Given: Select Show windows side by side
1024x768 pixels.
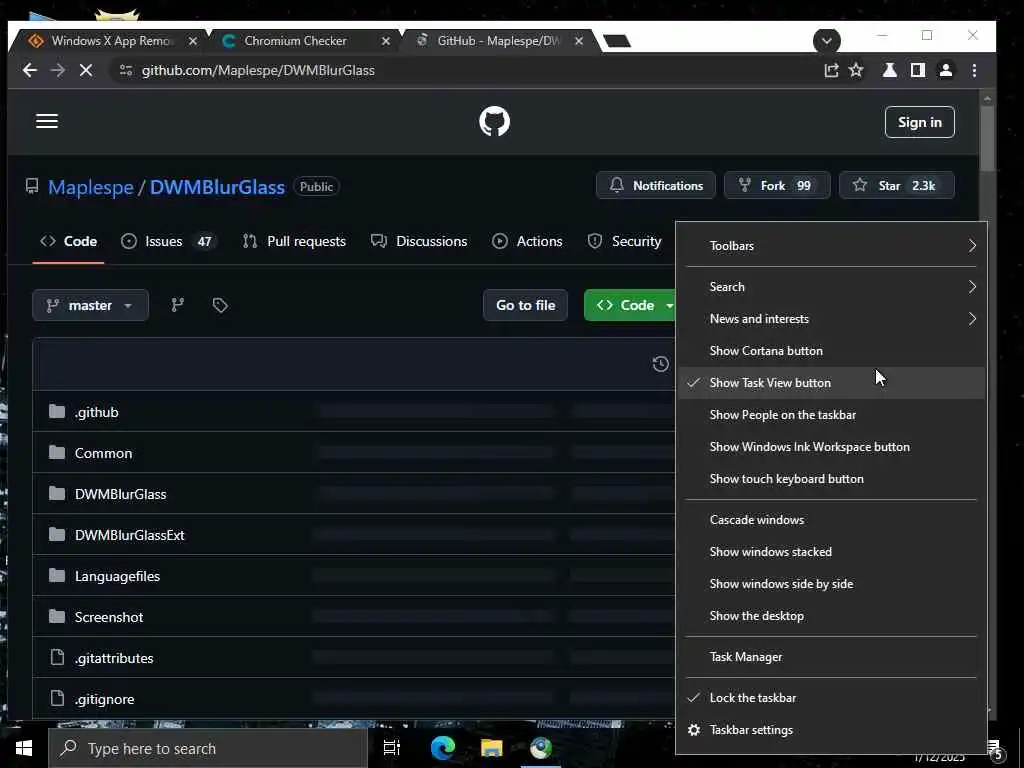Looking at the screenshot, I should point(831,584).
